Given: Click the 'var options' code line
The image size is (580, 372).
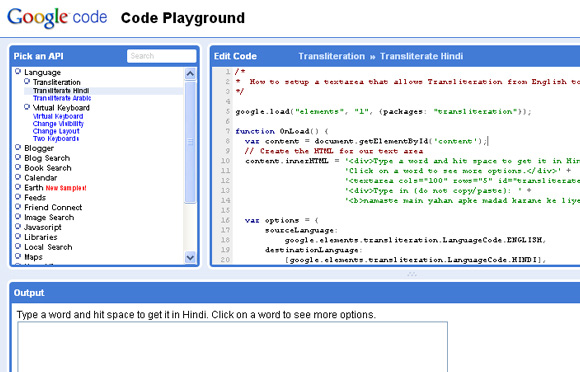Looking at the screenshot, I should pyautogui.click(x=281, y=220).
